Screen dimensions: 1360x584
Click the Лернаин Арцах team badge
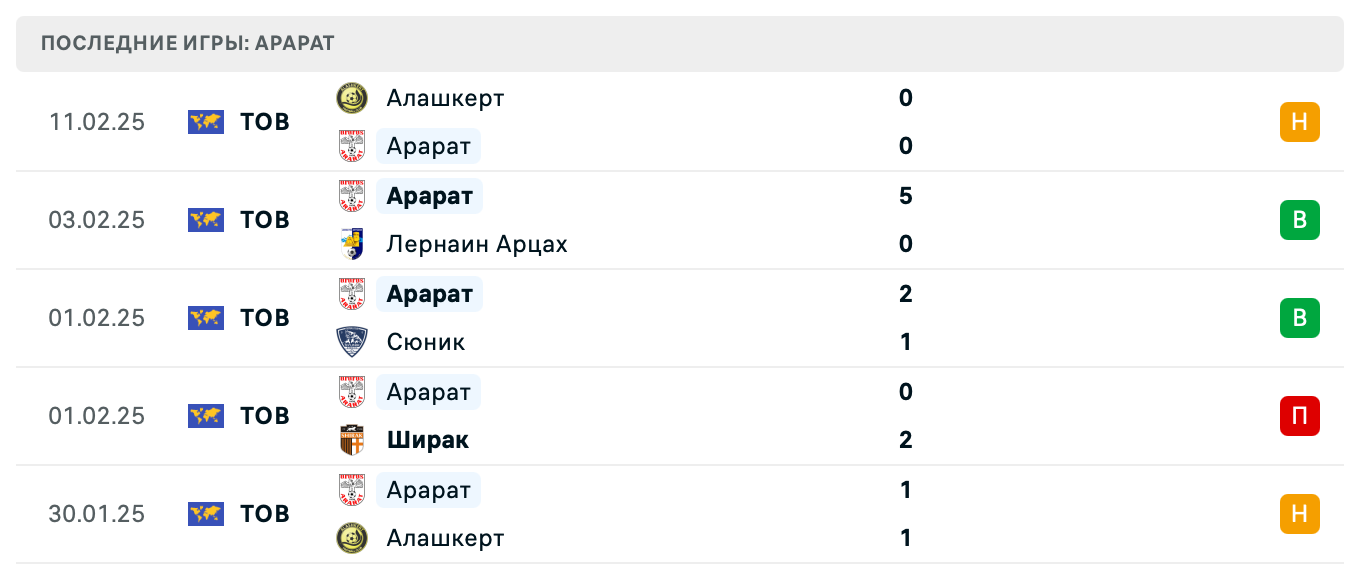pos(350,244)
